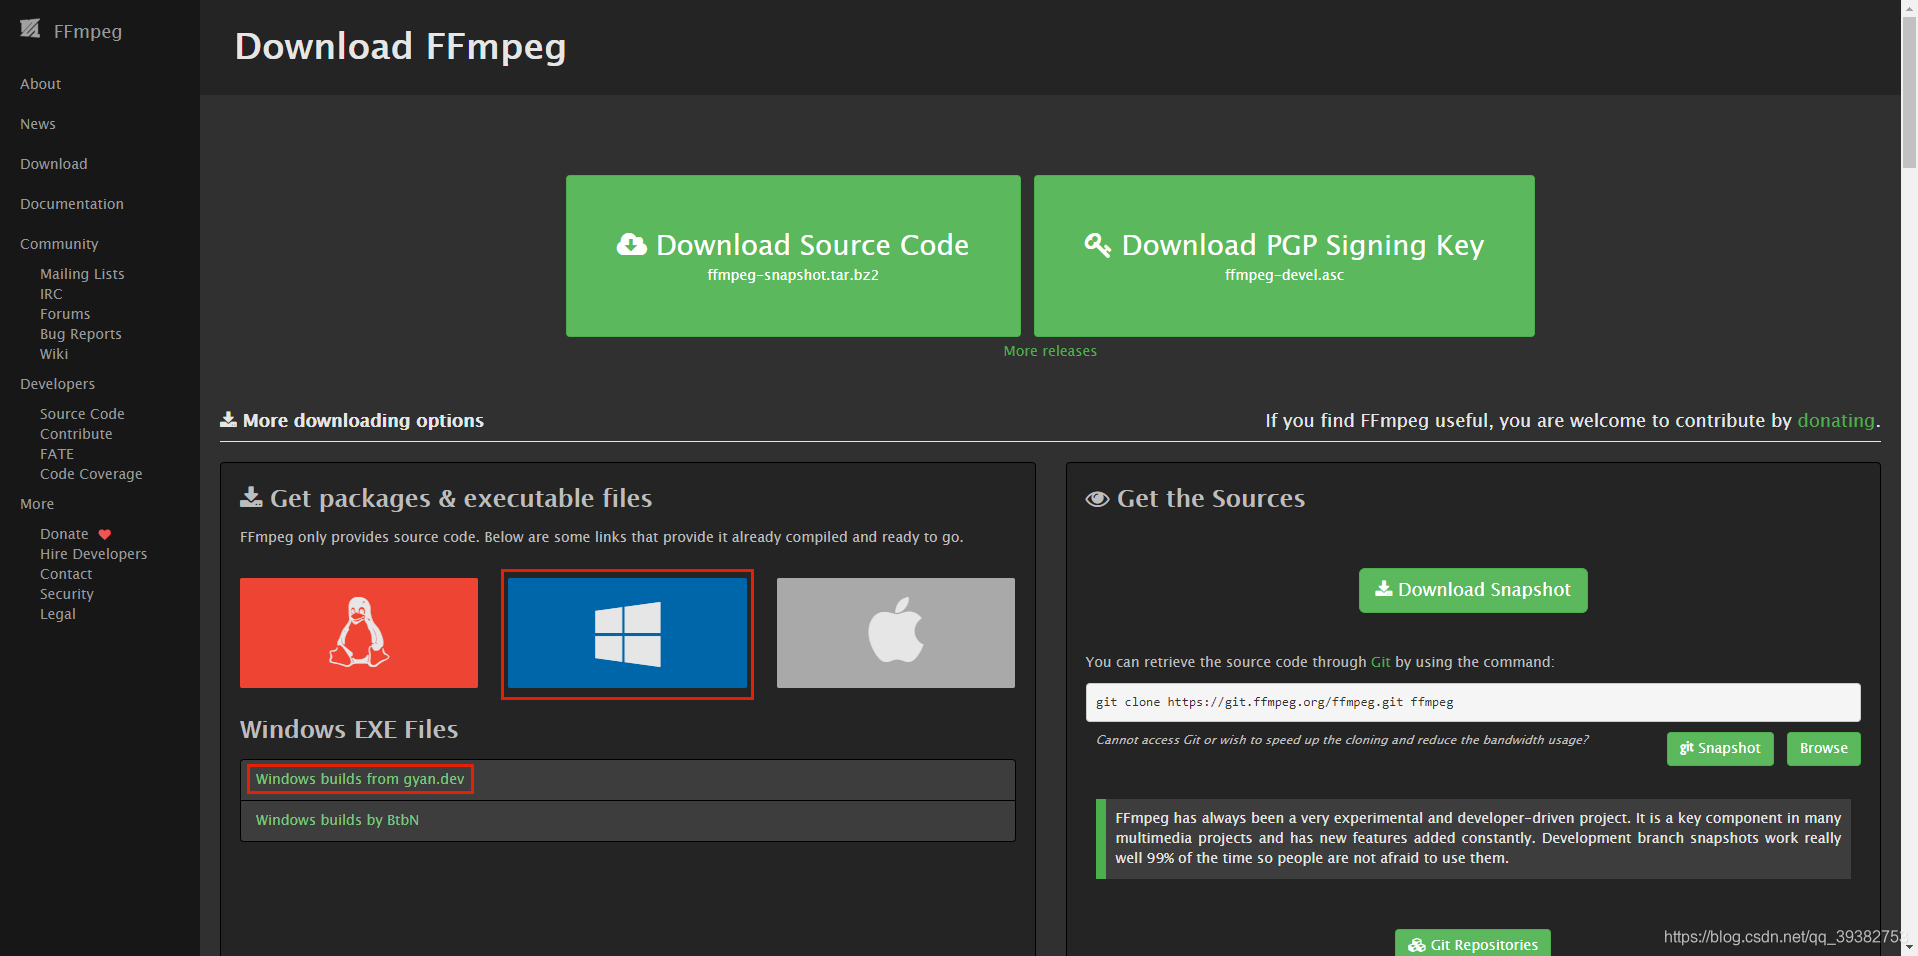Select the Windows logo builds icon

(x=627, y=633)
